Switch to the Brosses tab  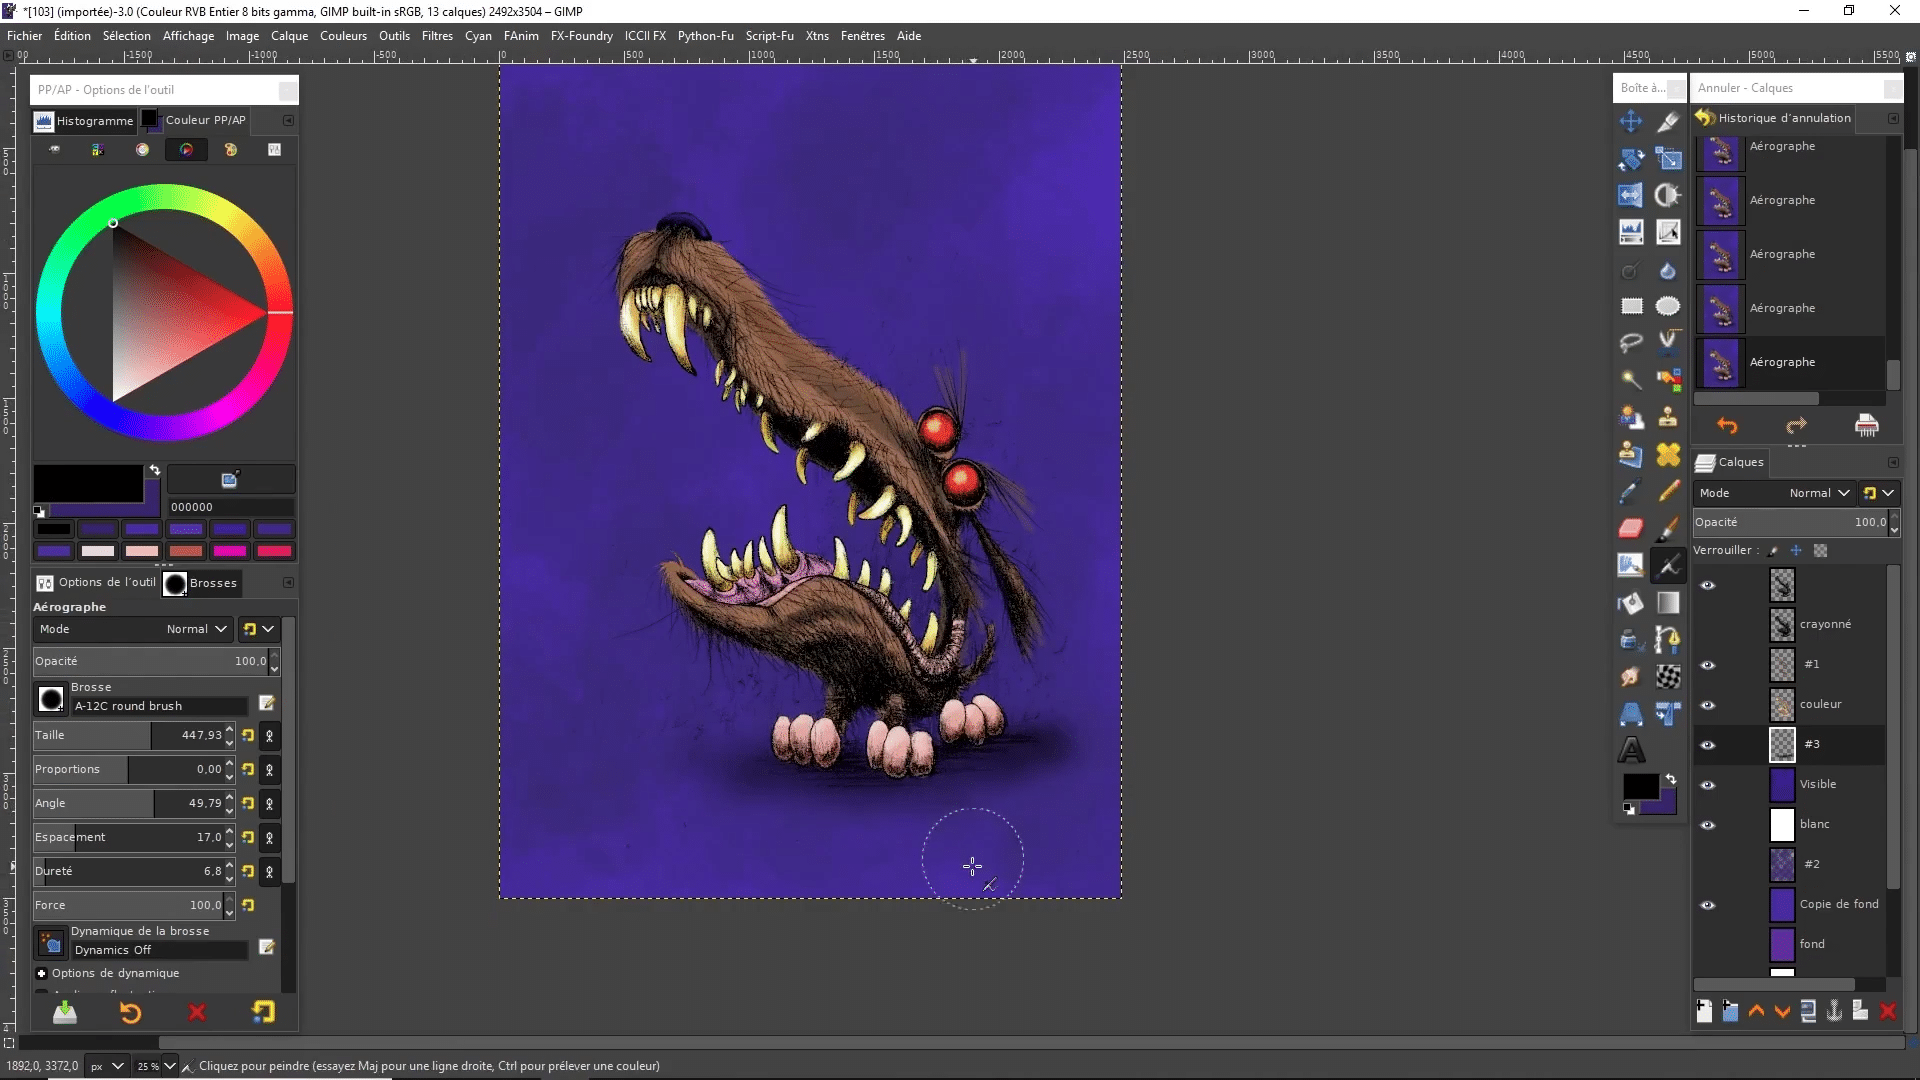(203, 583)
